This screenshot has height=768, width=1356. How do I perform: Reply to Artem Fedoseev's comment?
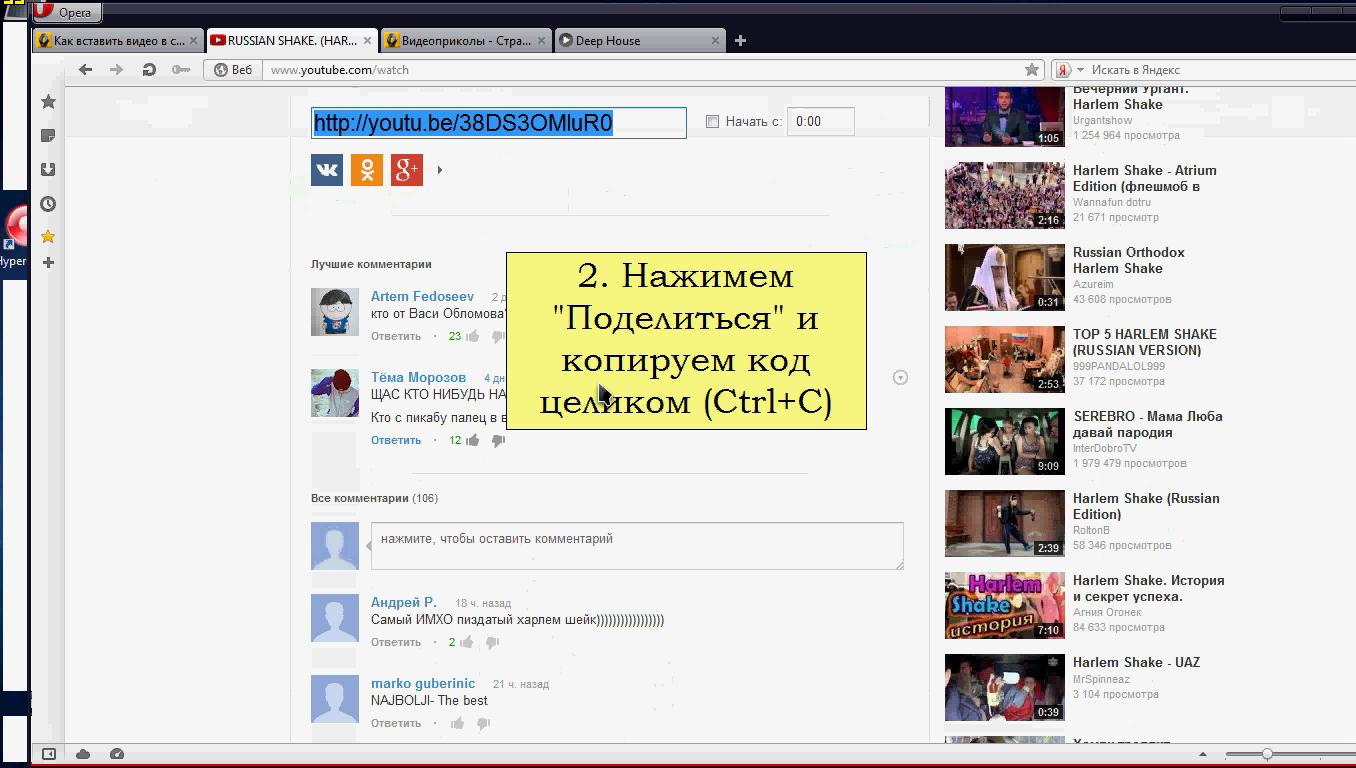coord(396,336)
